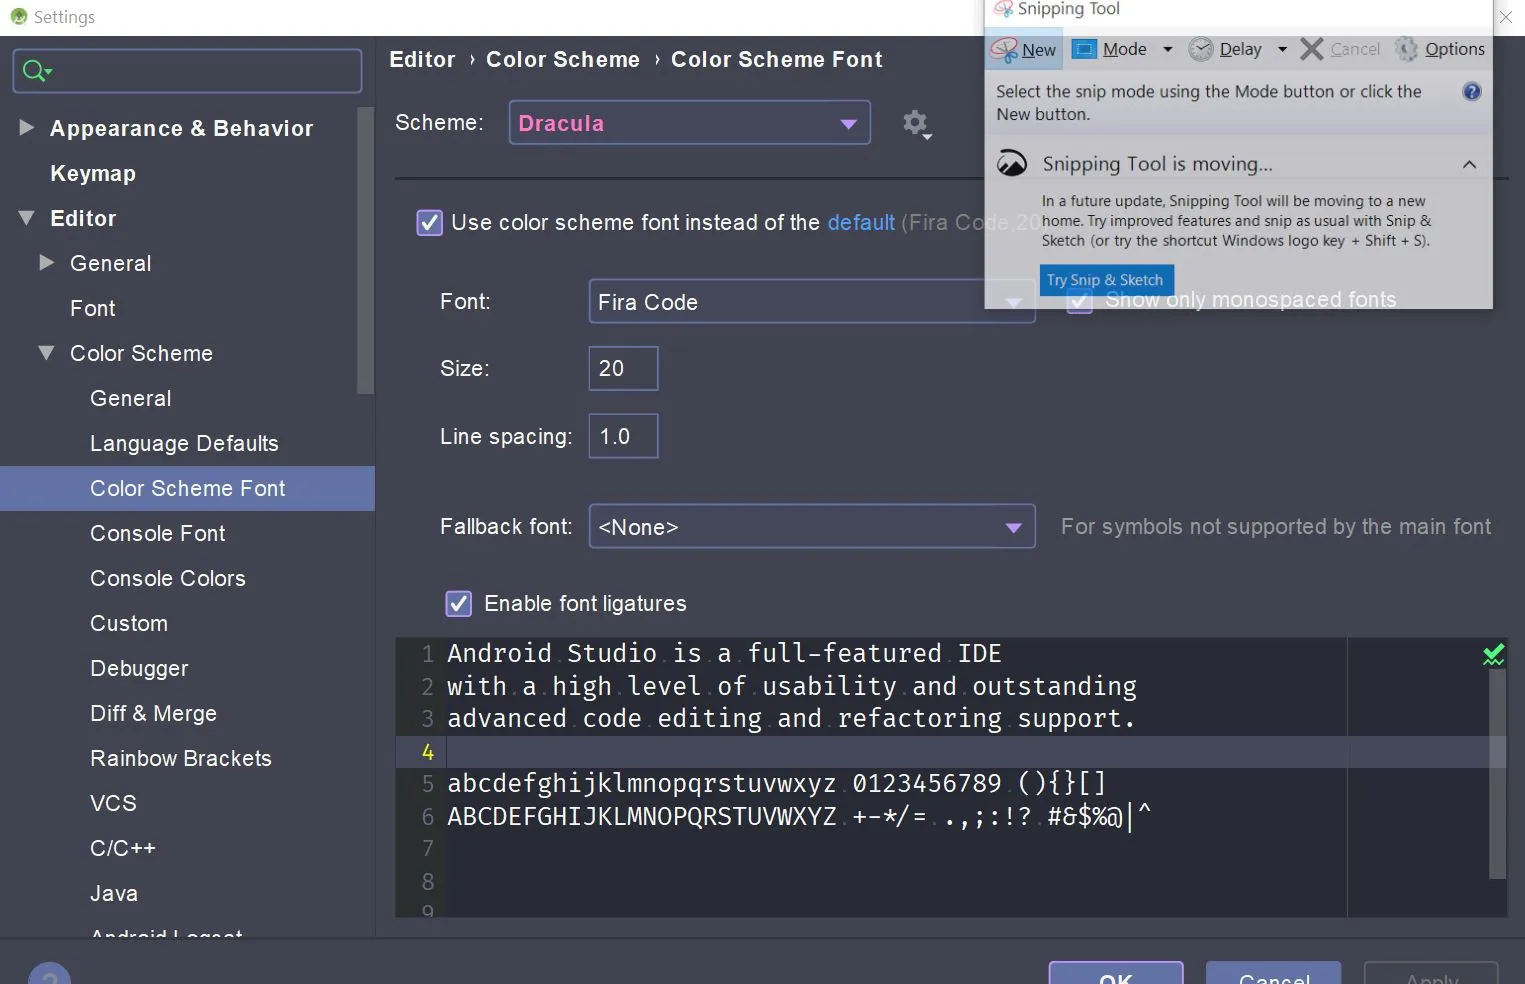The width and height of the screenshot is (1525, 984).
Task: Open the scheme actions gear icon
Action: coord(916,124)
